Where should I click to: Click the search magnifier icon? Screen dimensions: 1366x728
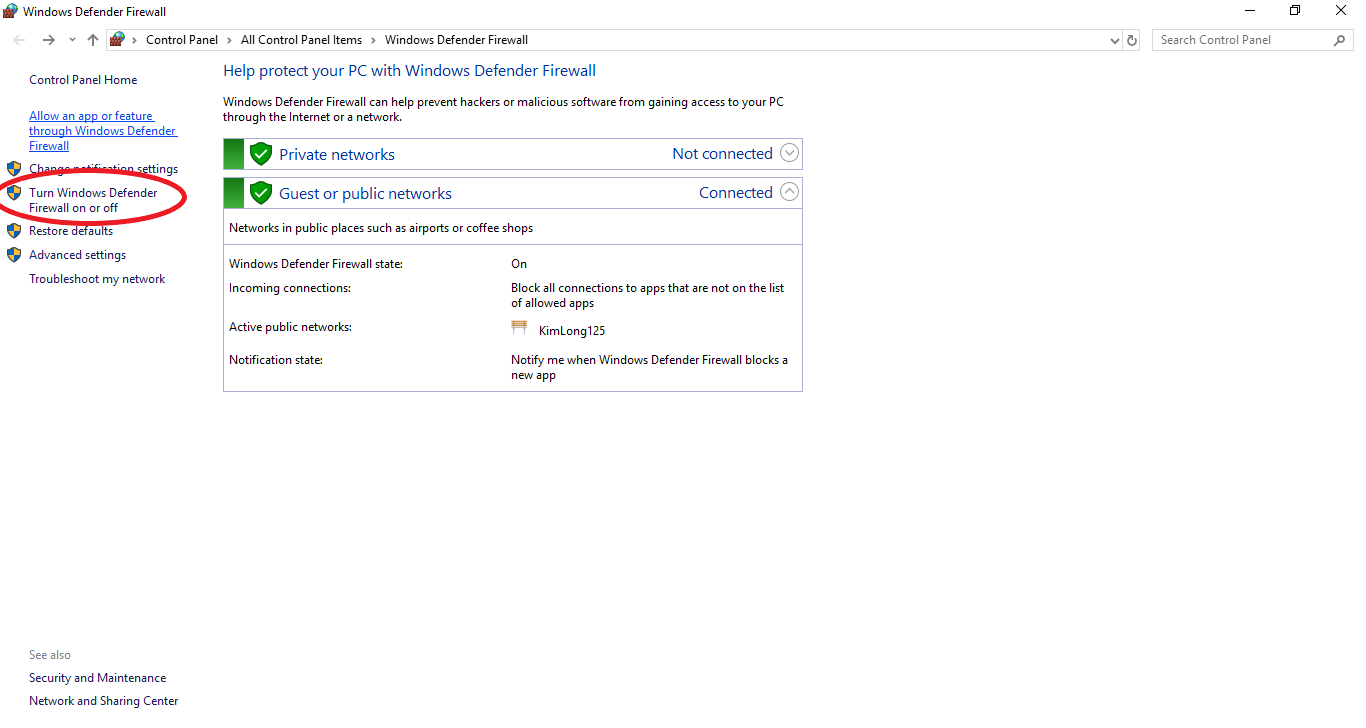pos(1340,40)
